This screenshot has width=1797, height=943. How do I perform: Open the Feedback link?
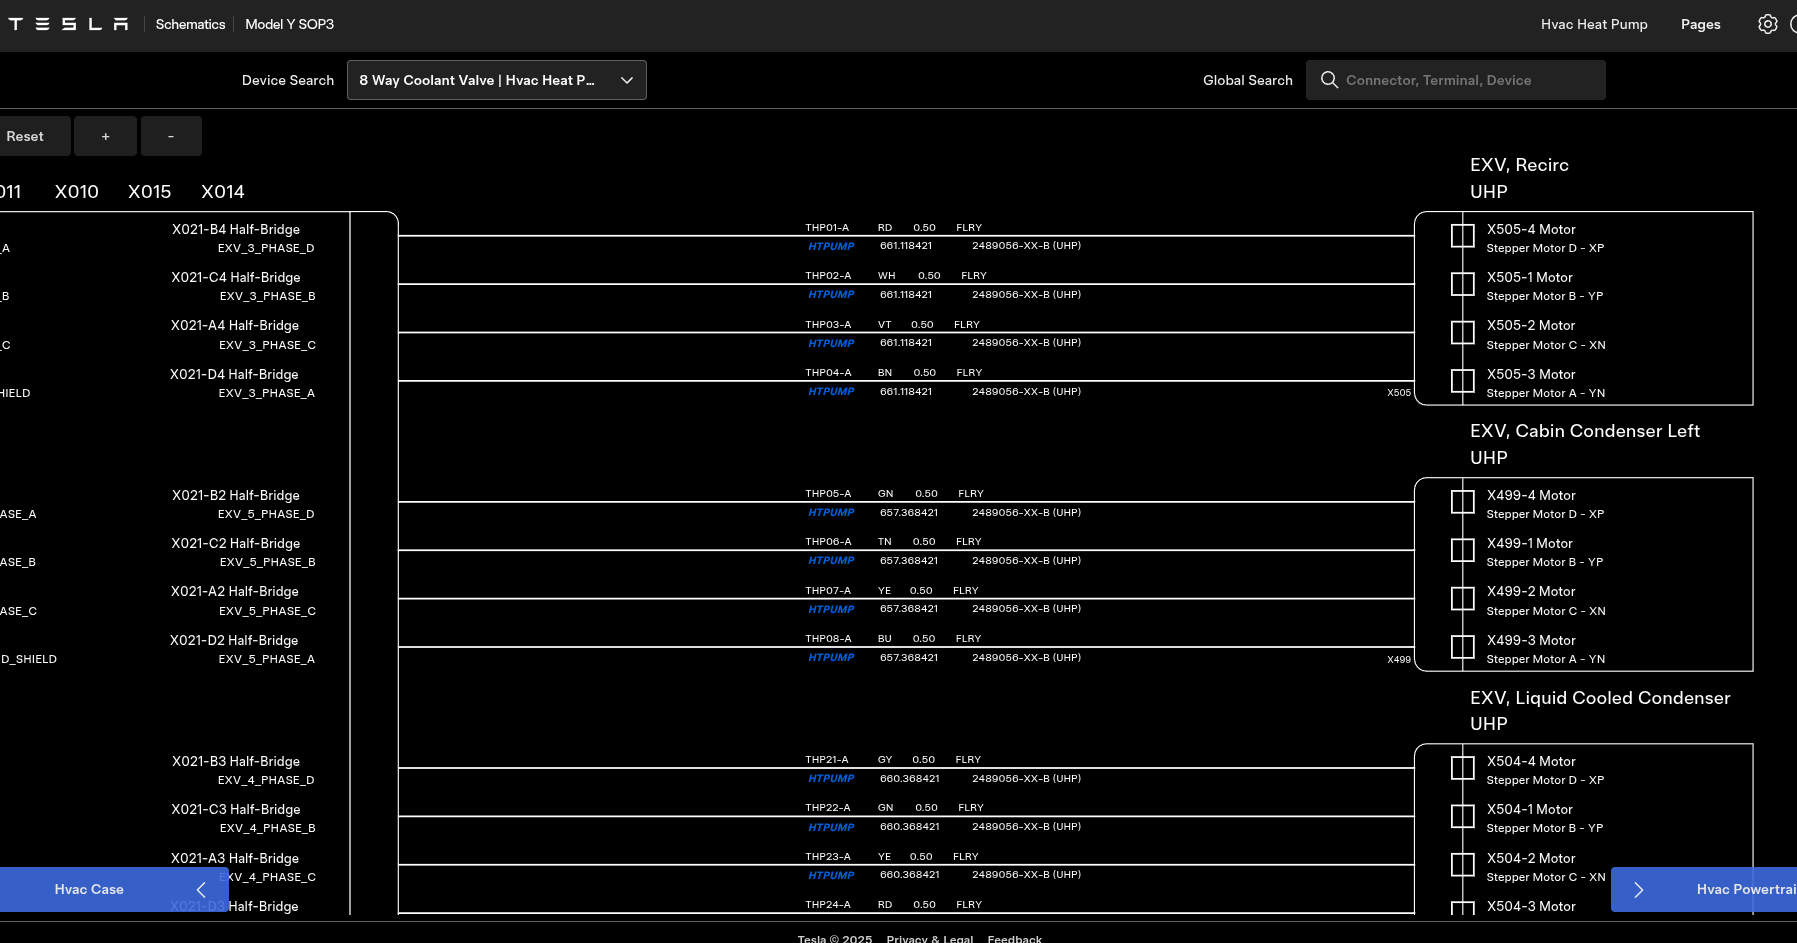pyautogui.click(x=1014, y=938)
